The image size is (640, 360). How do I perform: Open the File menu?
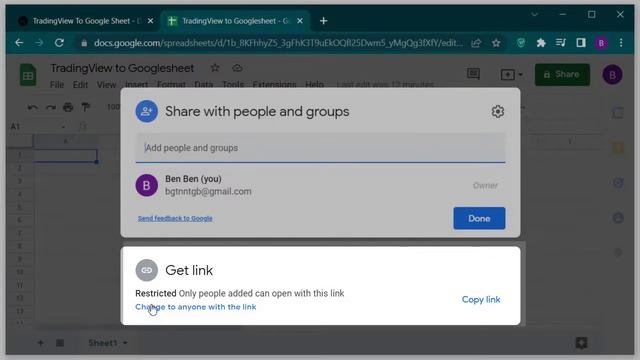point(57,84)
